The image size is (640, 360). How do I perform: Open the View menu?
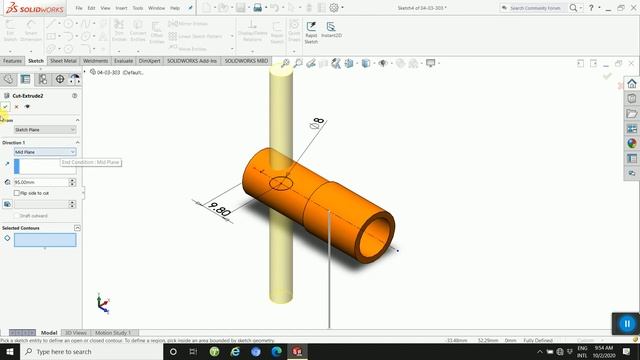(x=105, y=8)
